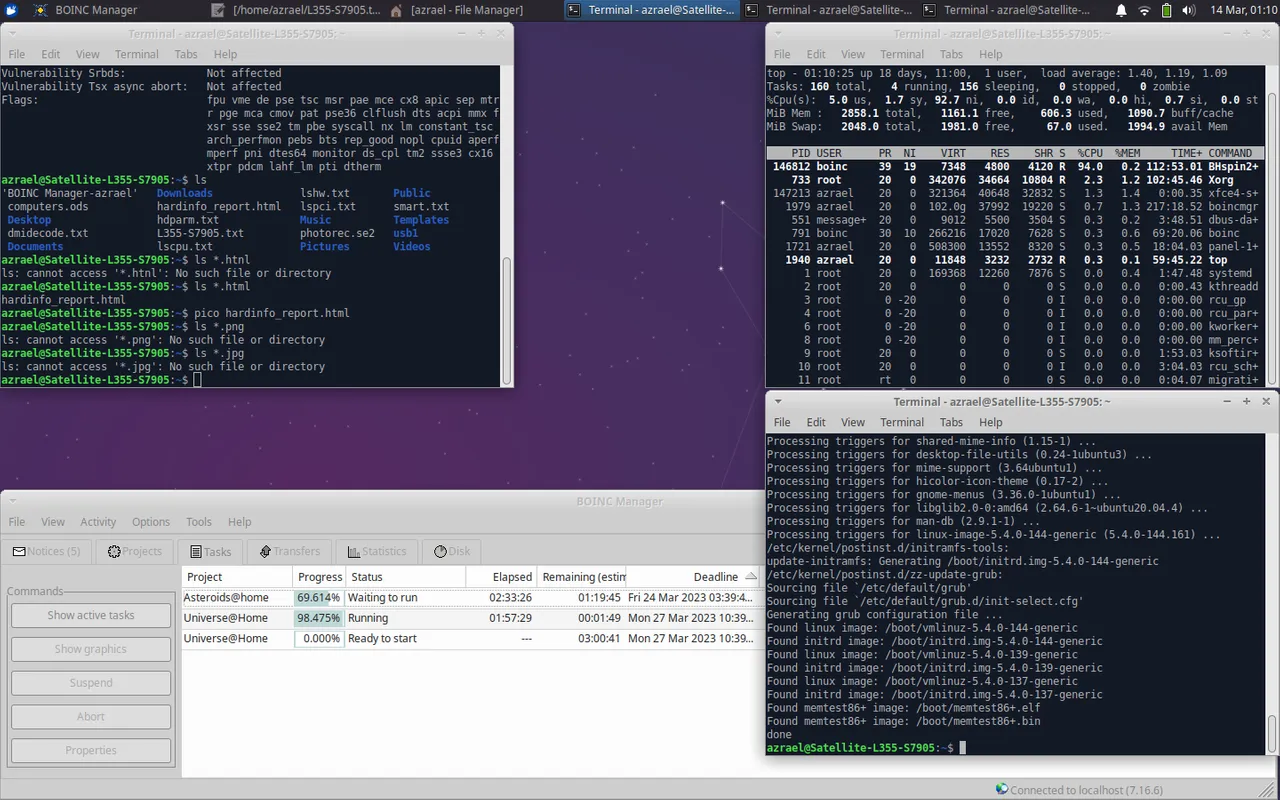Open the Notices (5) tab in BOINC
This screenshot has height=800, width=1280.
pos(46,551)
